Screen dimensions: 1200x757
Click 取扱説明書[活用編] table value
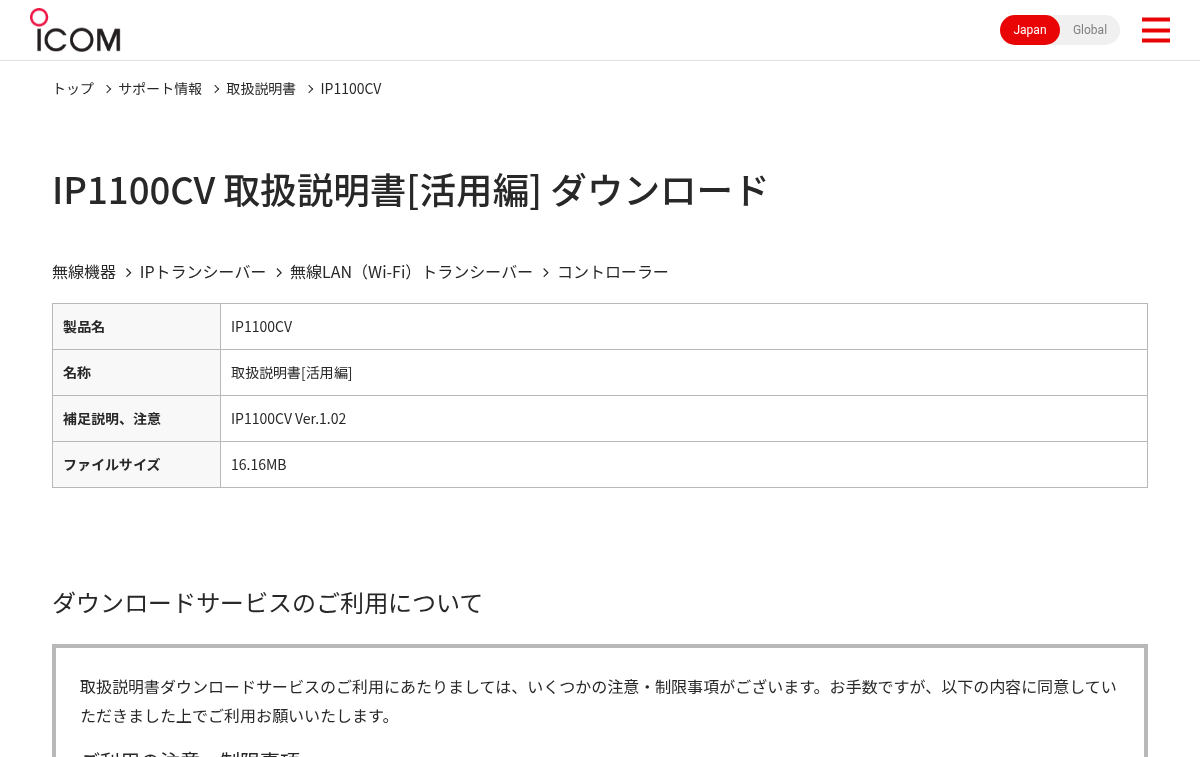click(292, 373)
